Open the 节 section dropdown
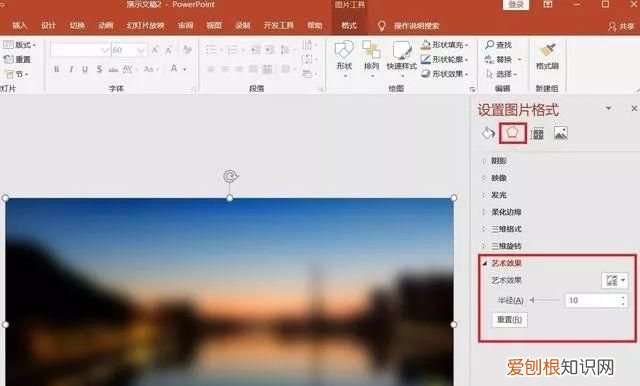Screen dimensions: 640x386 [x=16, y=74]
